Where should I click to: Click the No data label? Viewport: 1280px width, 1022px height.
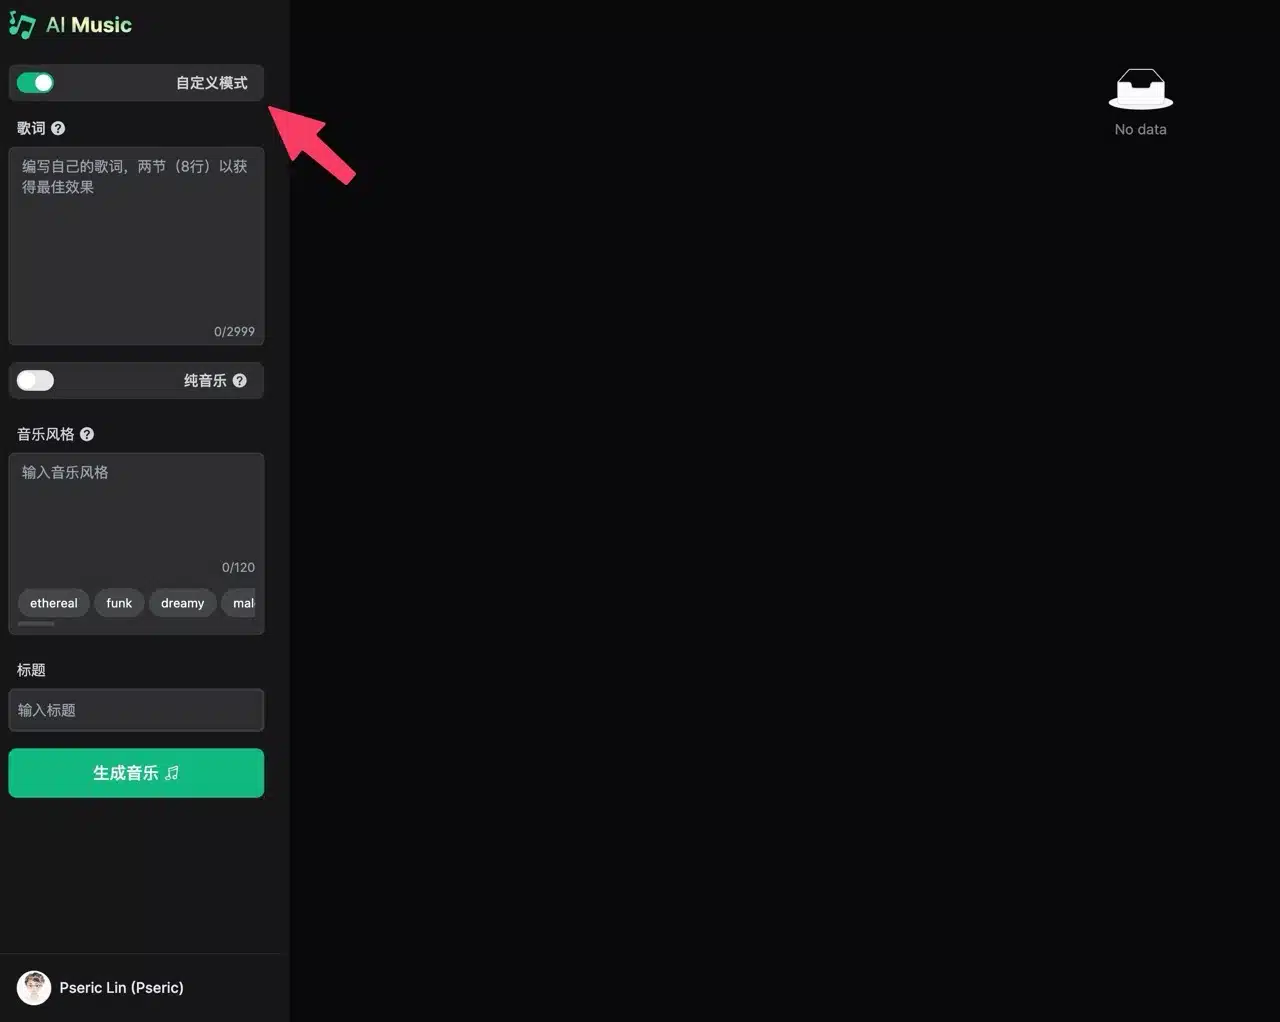tap(1140, 129)
